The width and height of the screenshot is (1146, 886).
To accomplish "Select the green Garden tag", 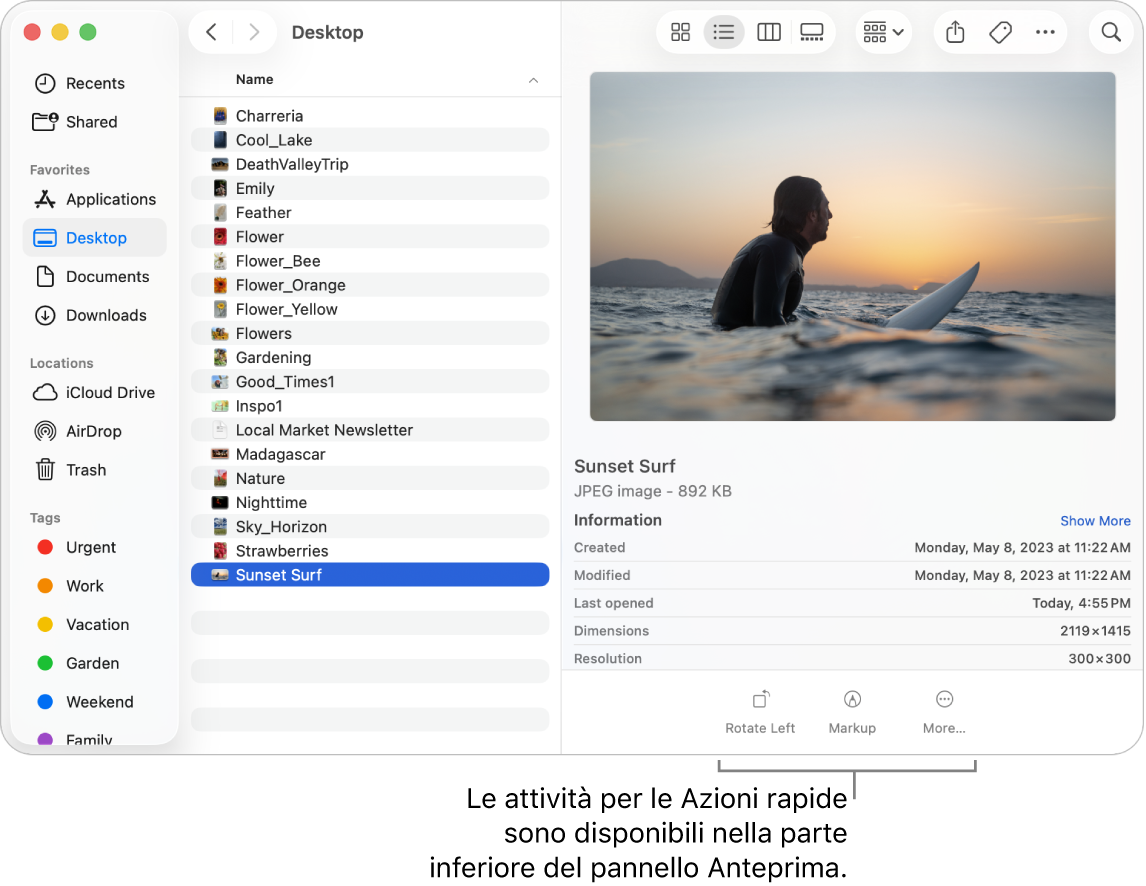I will tap(92, 663).
